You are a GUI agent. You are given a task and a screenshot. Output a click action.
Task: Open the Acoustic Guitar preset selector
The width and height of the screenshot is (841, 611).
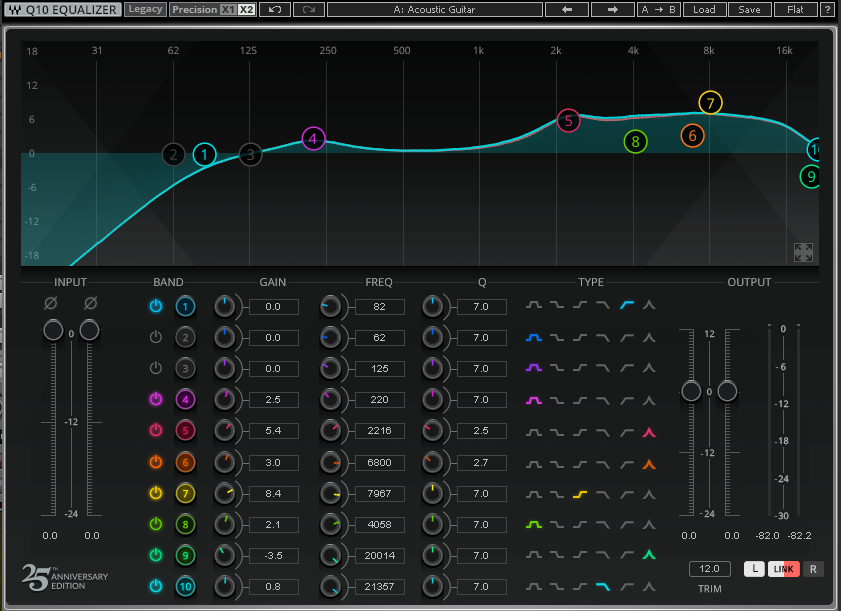435,10
